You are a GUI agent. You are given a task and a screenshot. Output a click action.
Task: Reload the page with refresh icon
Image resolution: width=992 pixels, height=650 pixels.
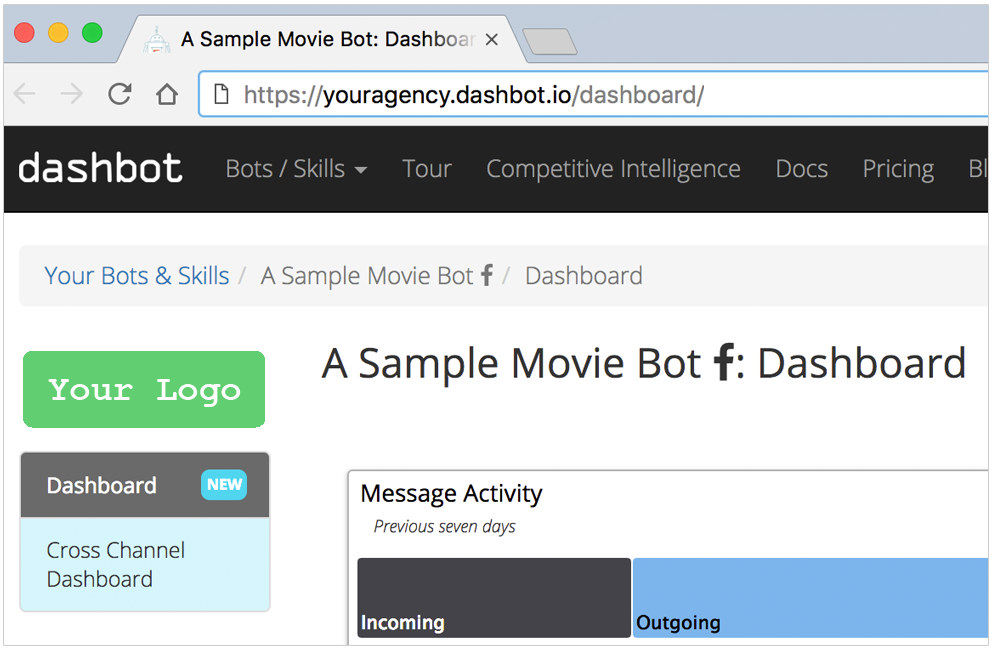pos(120,94)
